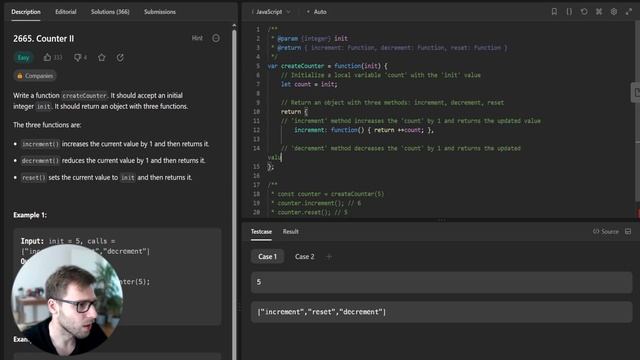Click the init value input showing 5
This screenshot has height=360, width=640.
click(441, 282)
